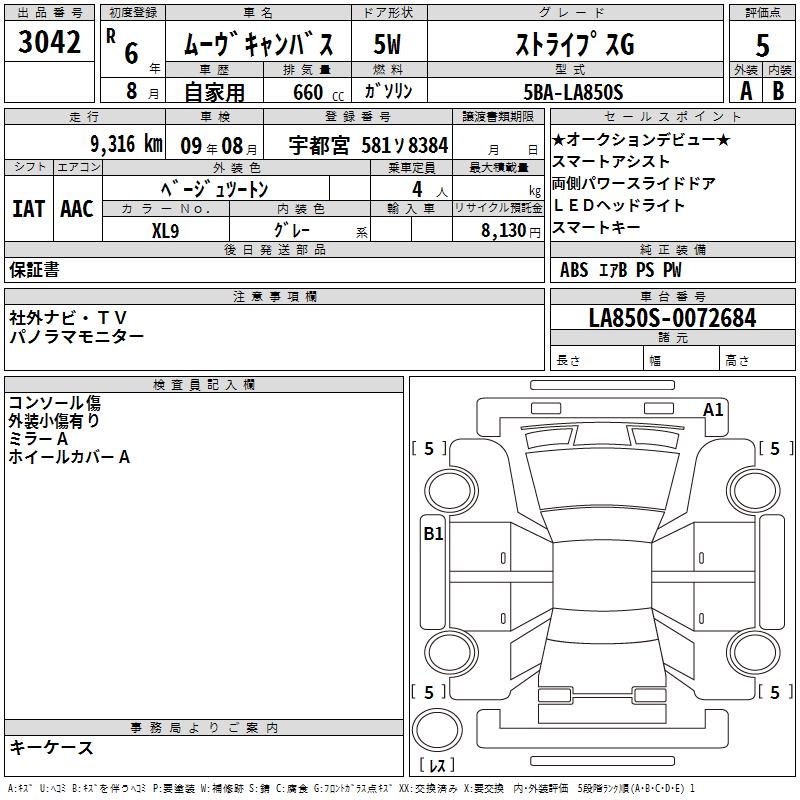Click the 注意事項欄 section header
This screenshot has height=800, width=800.
coord(274,296)
